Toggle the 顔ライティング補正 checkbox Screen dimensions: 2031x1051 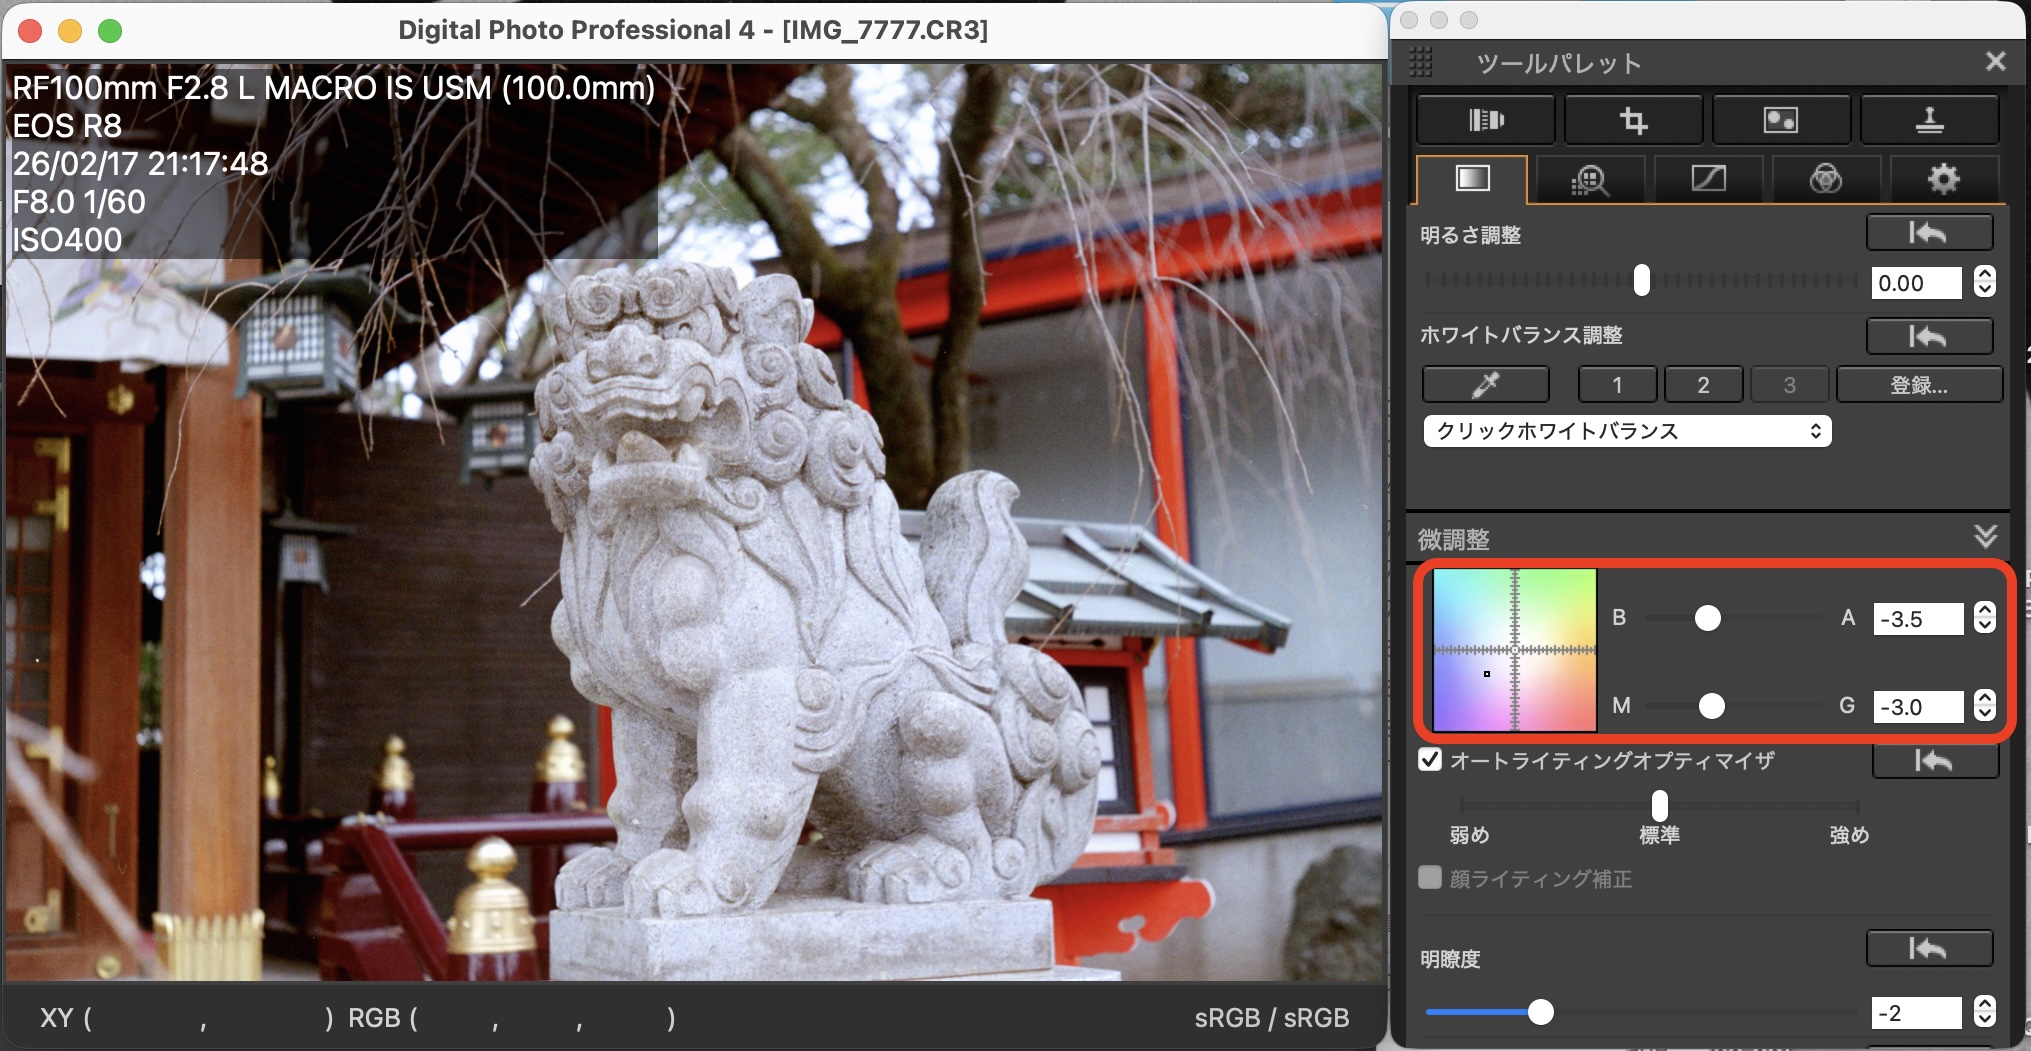[x=1430, y=878]
